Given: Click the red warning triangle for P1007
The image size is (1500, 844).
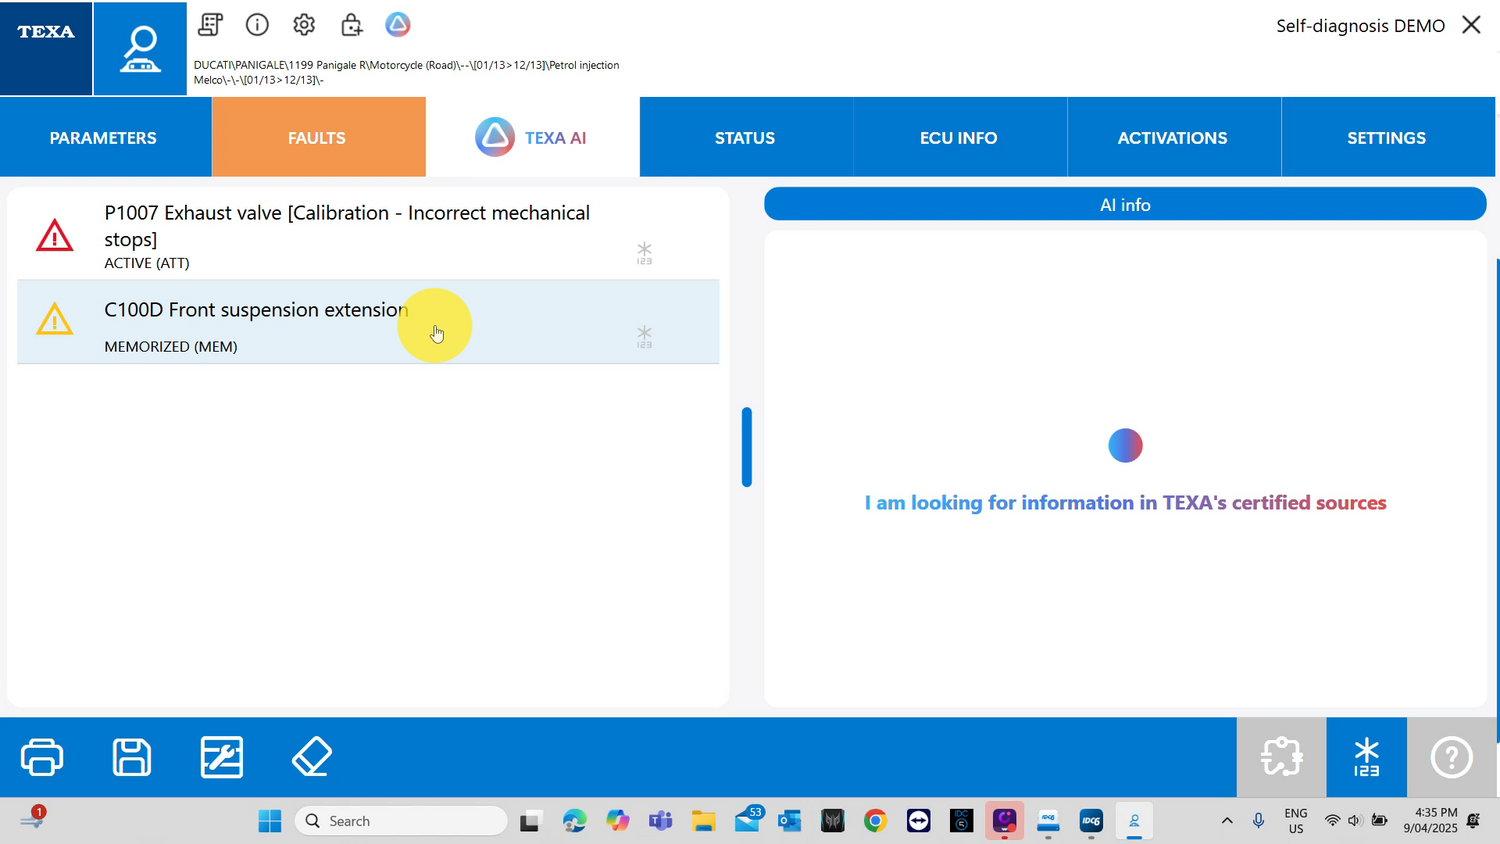Looking at the screenshot, I should 55,236.
